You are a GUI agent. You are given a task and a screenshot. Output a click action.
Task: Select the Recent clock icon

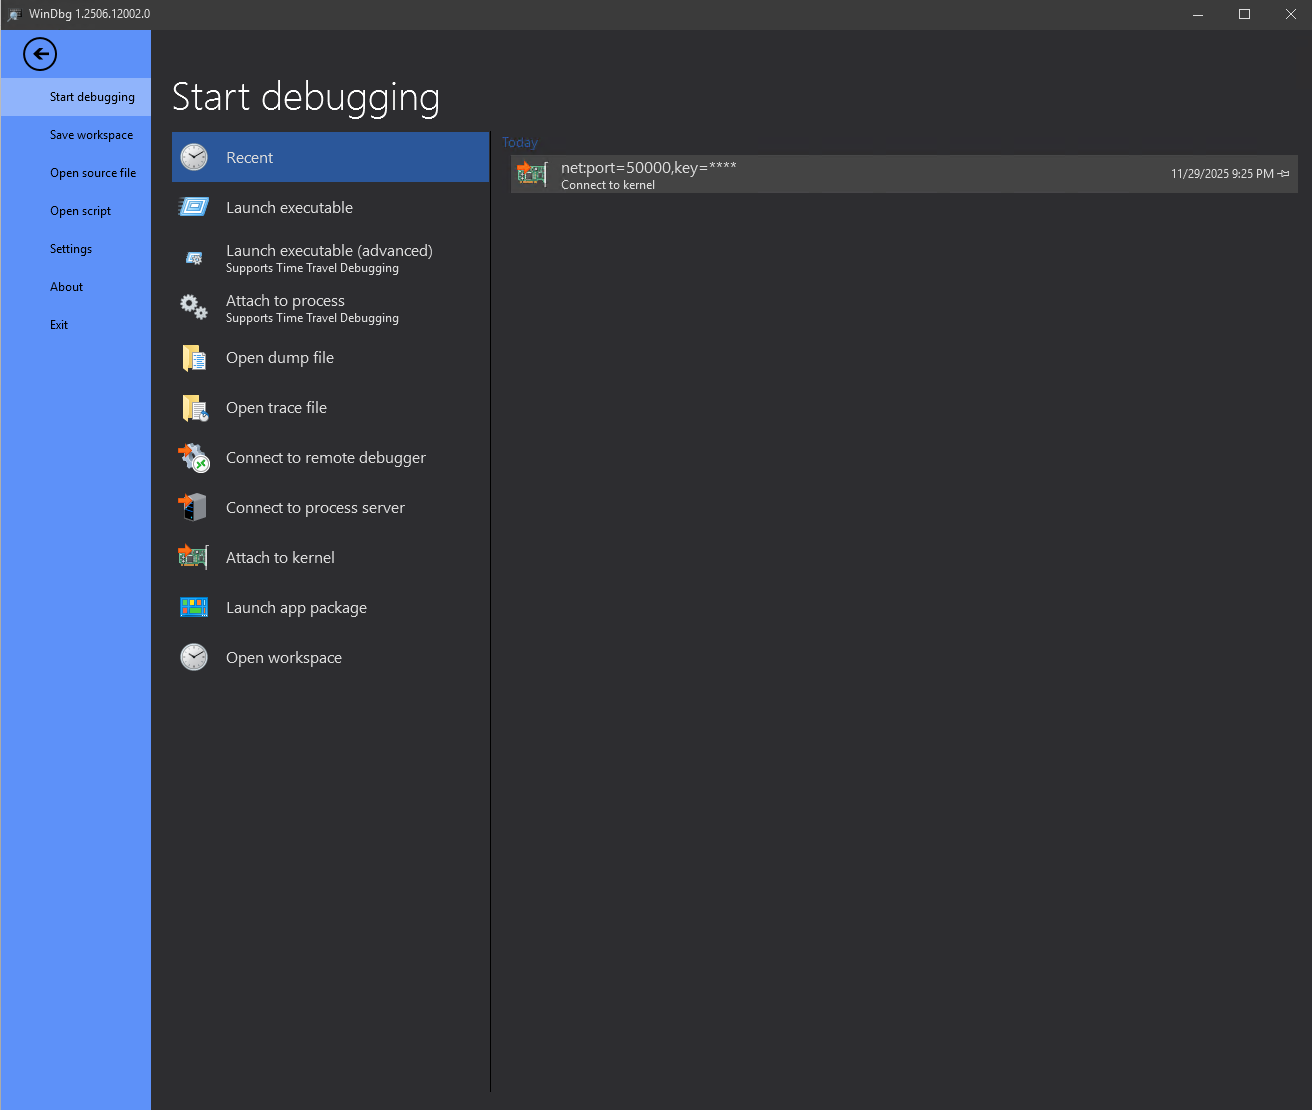tap(193, 157)
